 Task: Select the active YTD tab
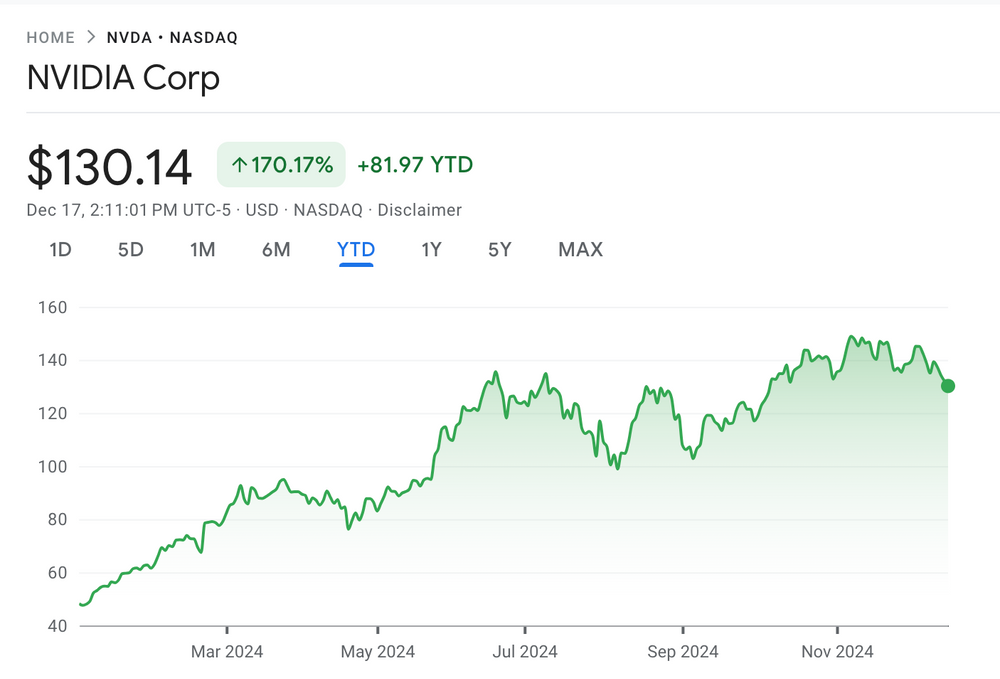click(x=356, y=250)
